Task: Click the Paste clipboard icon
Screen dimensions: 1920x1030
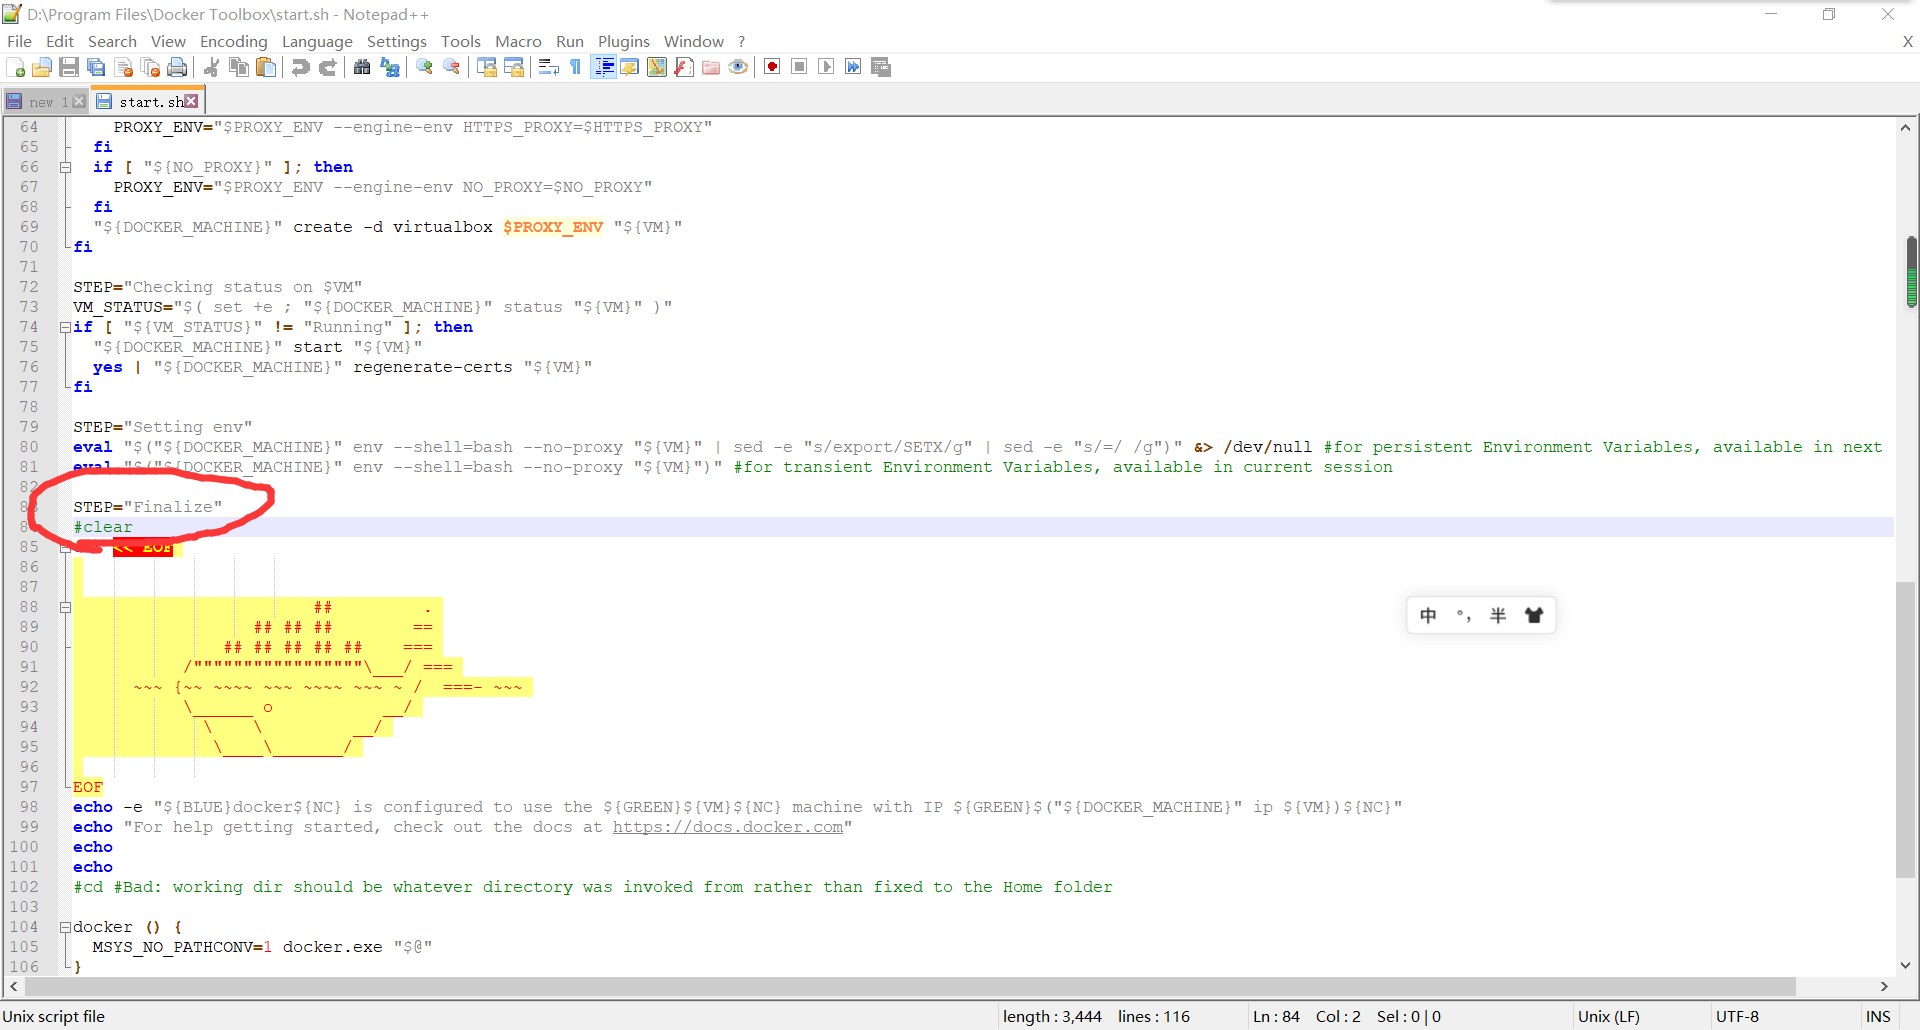Action: (266, 67)
